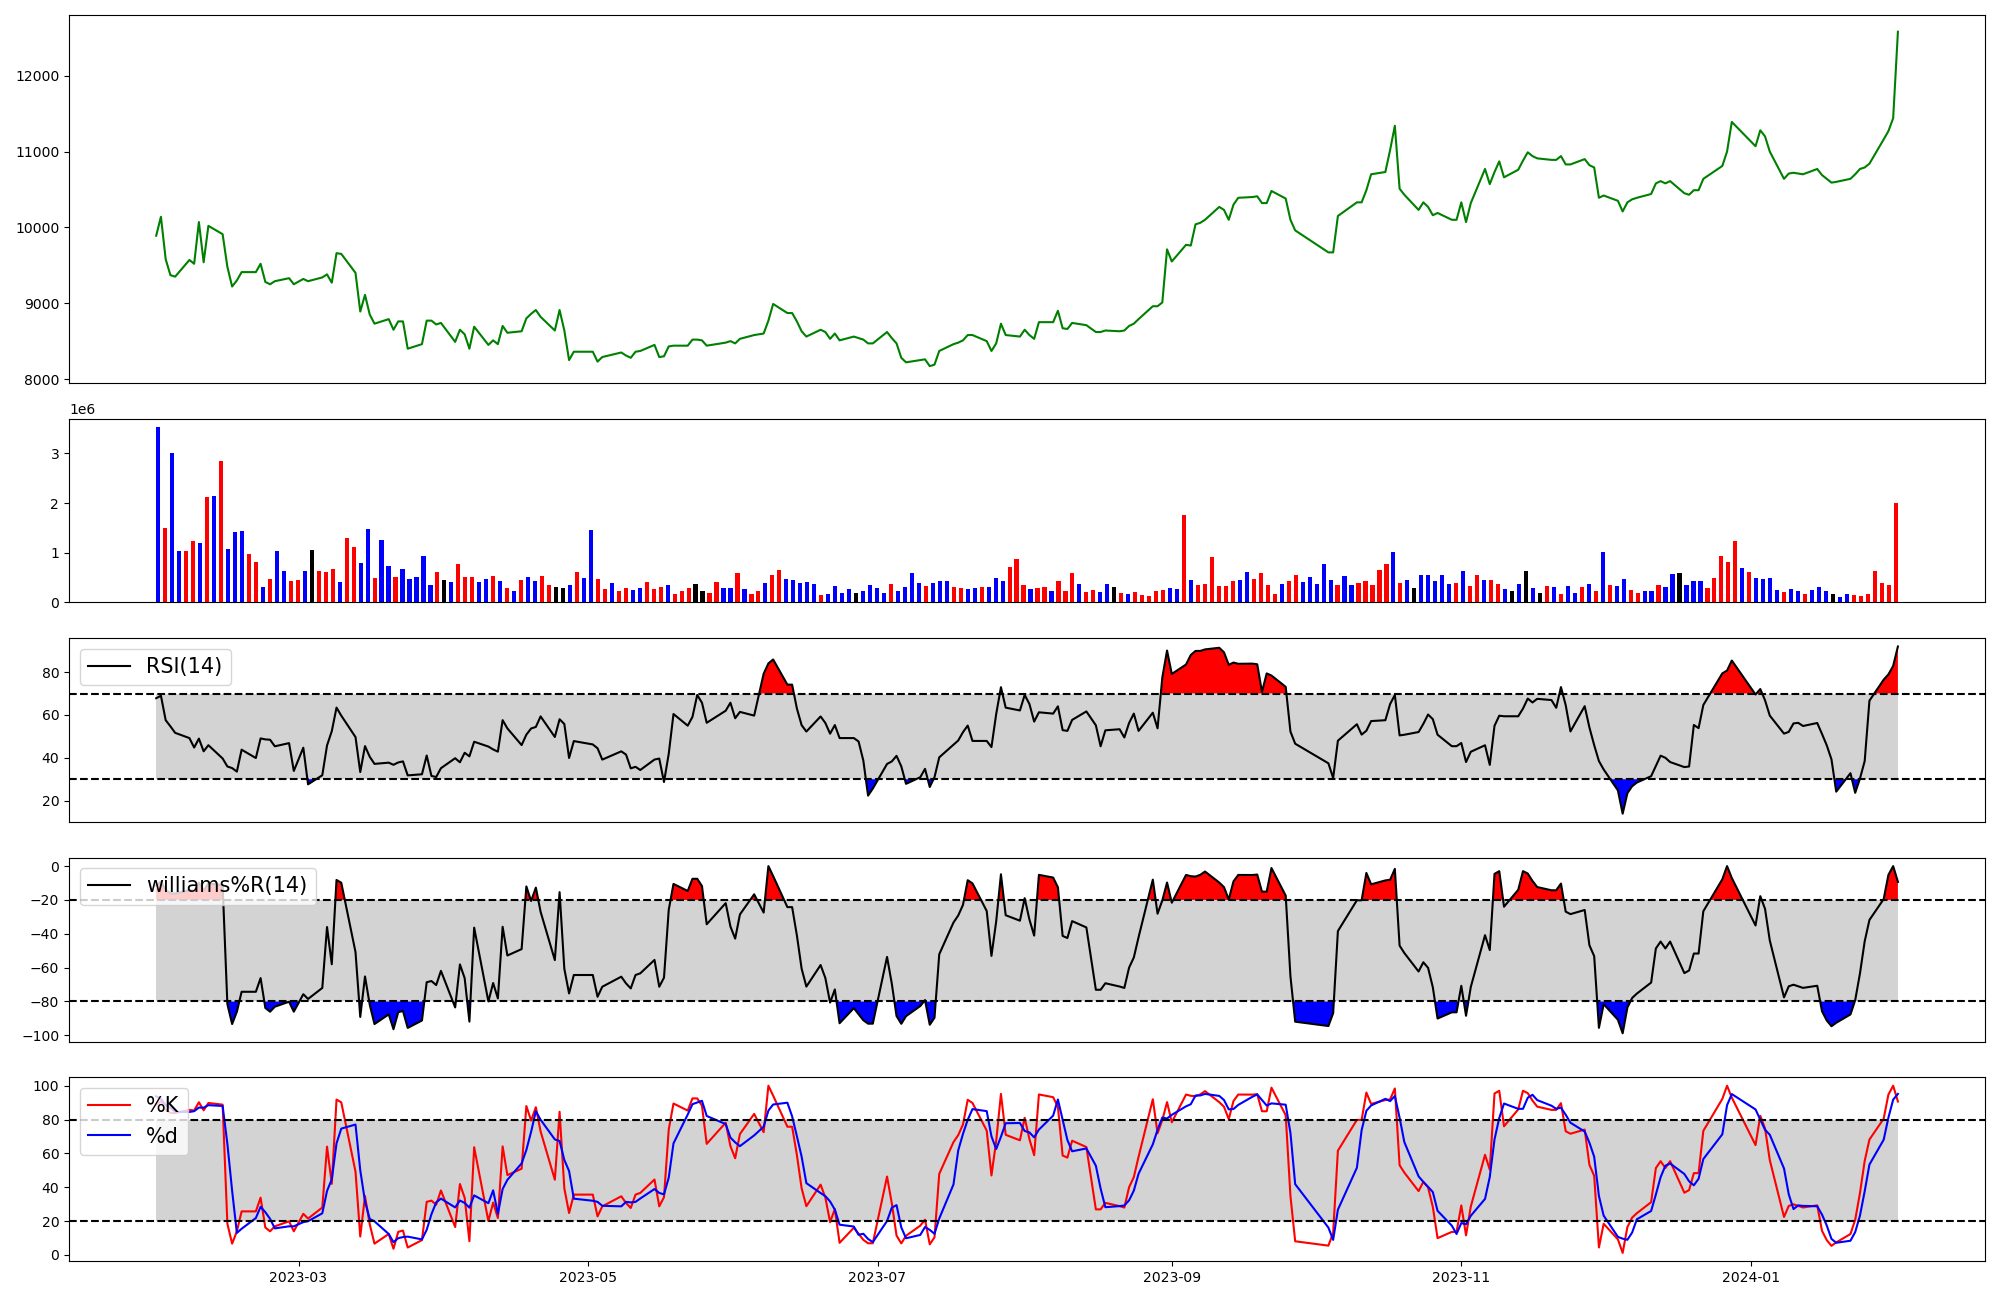The height and width of the screenshot is (1300, 2000).
Task: Click the 80 tick on RSI axis
Action: tap(51, 673)
